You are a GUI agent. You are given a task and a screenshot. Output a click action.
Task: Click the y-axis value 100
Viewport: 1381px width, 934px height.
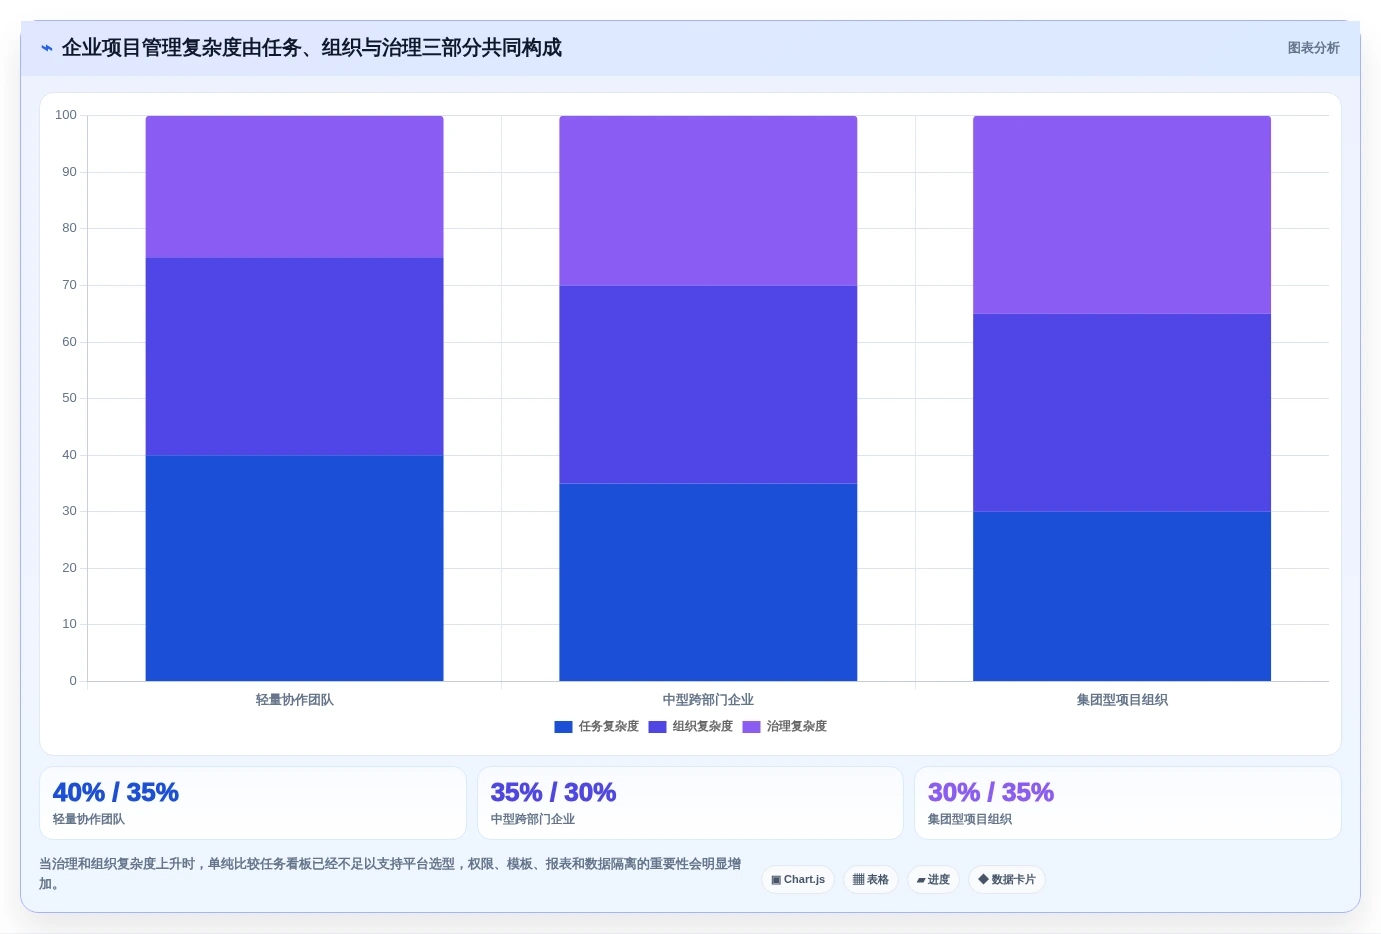click(66, 115)
